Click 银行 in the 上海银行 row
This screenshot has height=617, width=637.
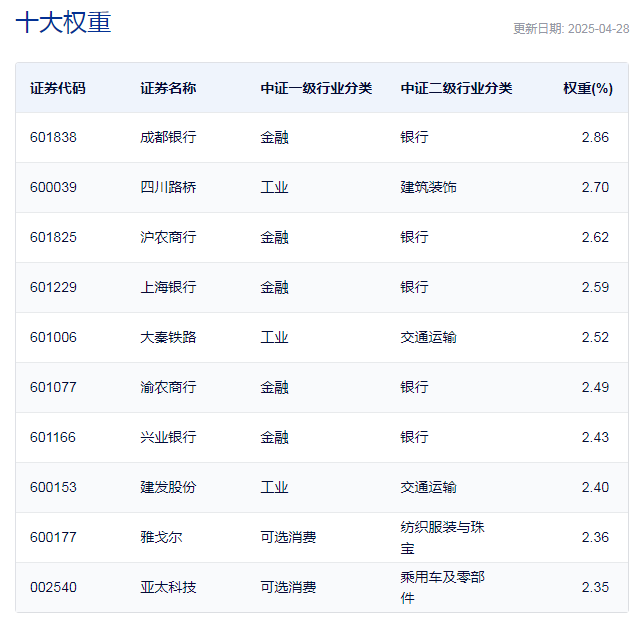[x=414, y=287]
